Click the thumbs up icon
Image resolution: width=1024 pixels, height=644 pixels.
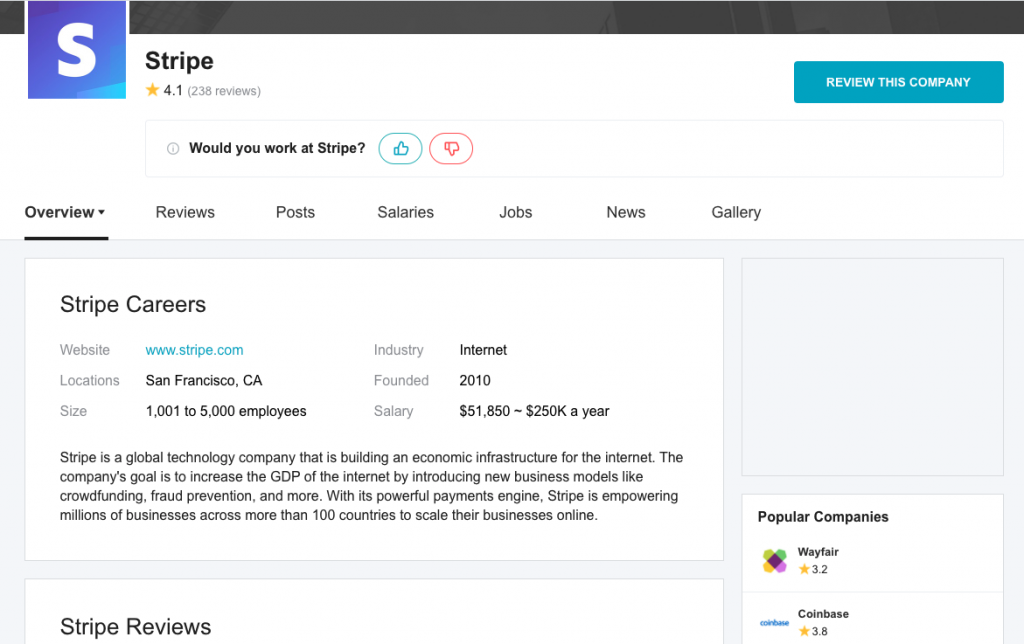401,149
